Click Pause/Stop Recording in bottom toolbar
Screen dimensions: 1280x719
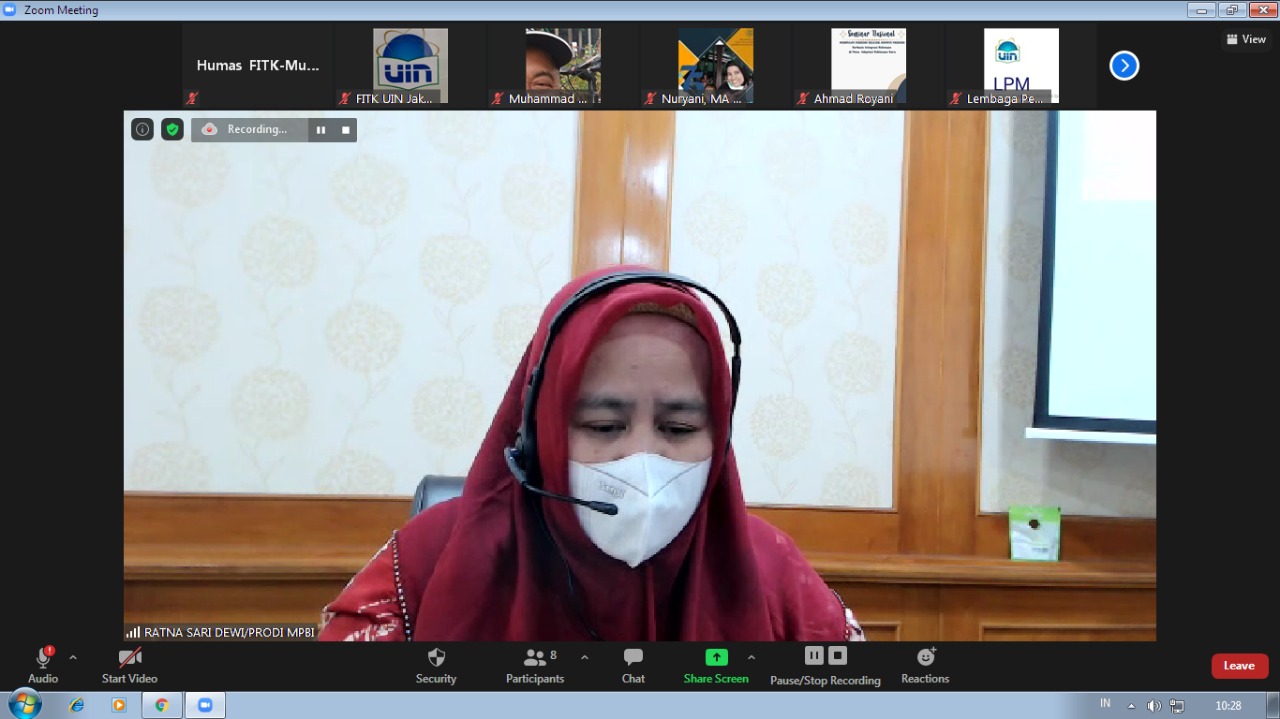(x=825, y=666)
